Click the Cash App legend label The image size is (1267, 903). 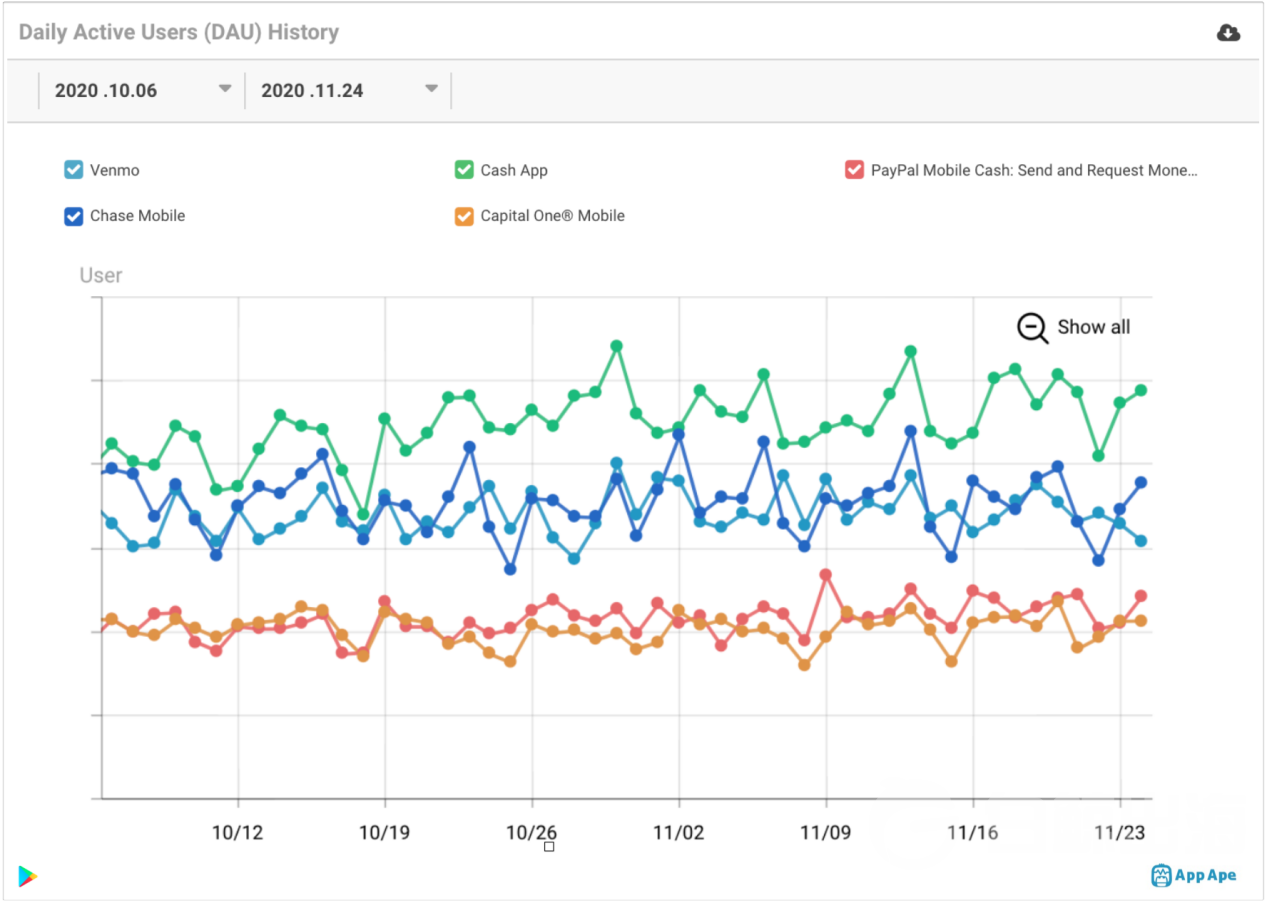(514, 170)
